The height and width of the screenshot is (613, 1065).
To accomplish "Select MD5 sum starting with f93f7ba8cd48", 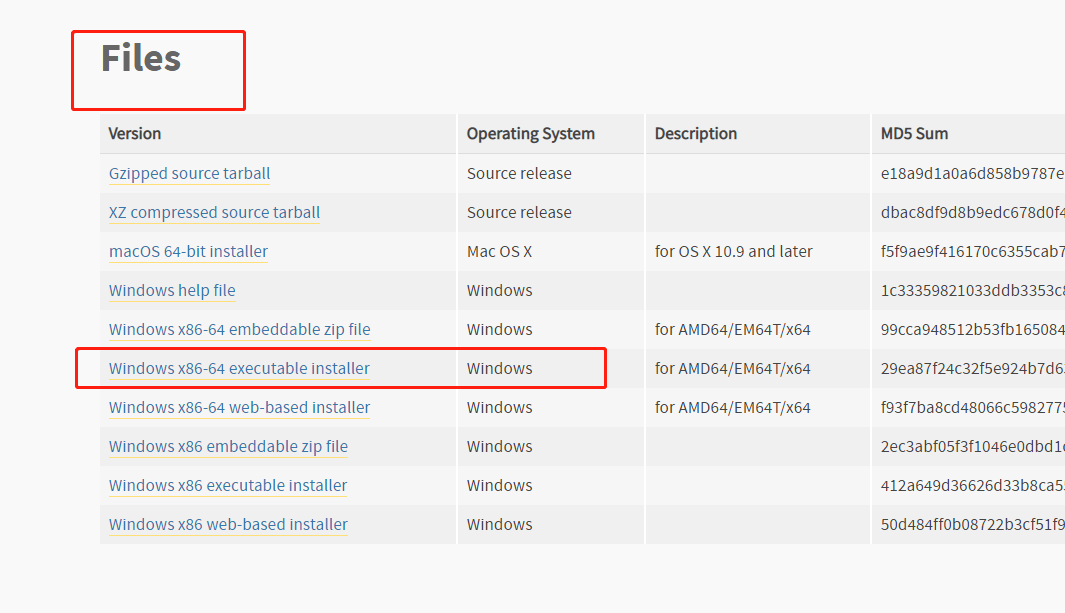I will tap(973, 407).
